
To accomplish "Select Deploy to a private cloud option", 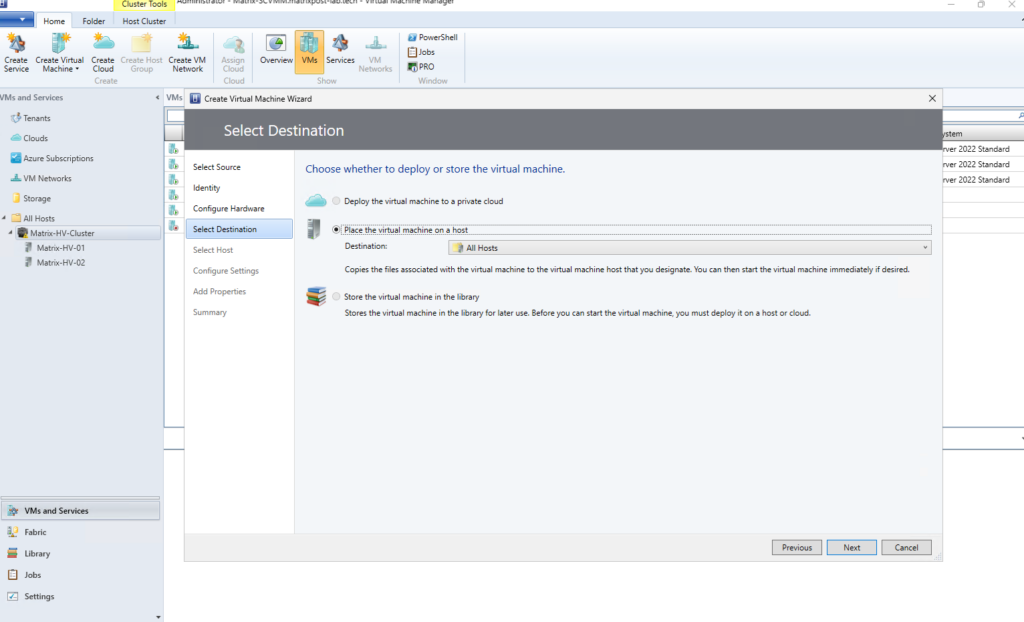I will pos(336,201).
